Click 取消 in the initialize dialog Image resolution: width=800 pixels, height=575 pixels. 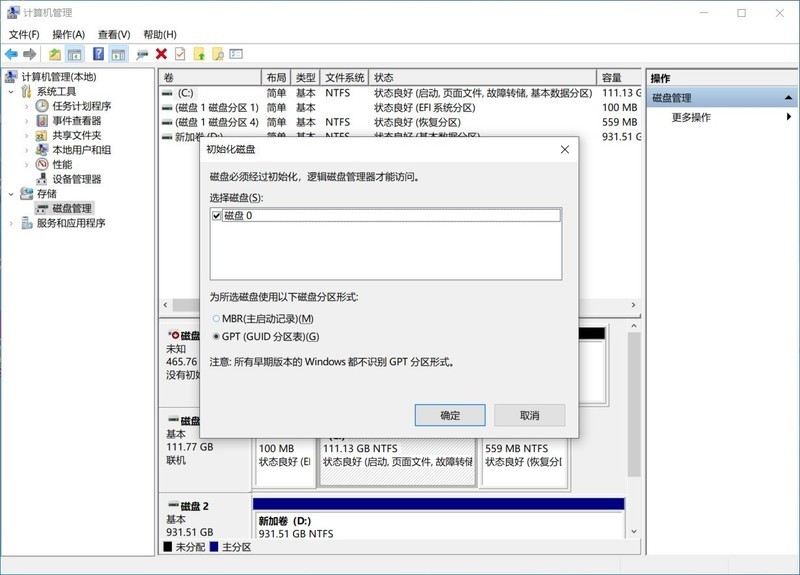529,415
